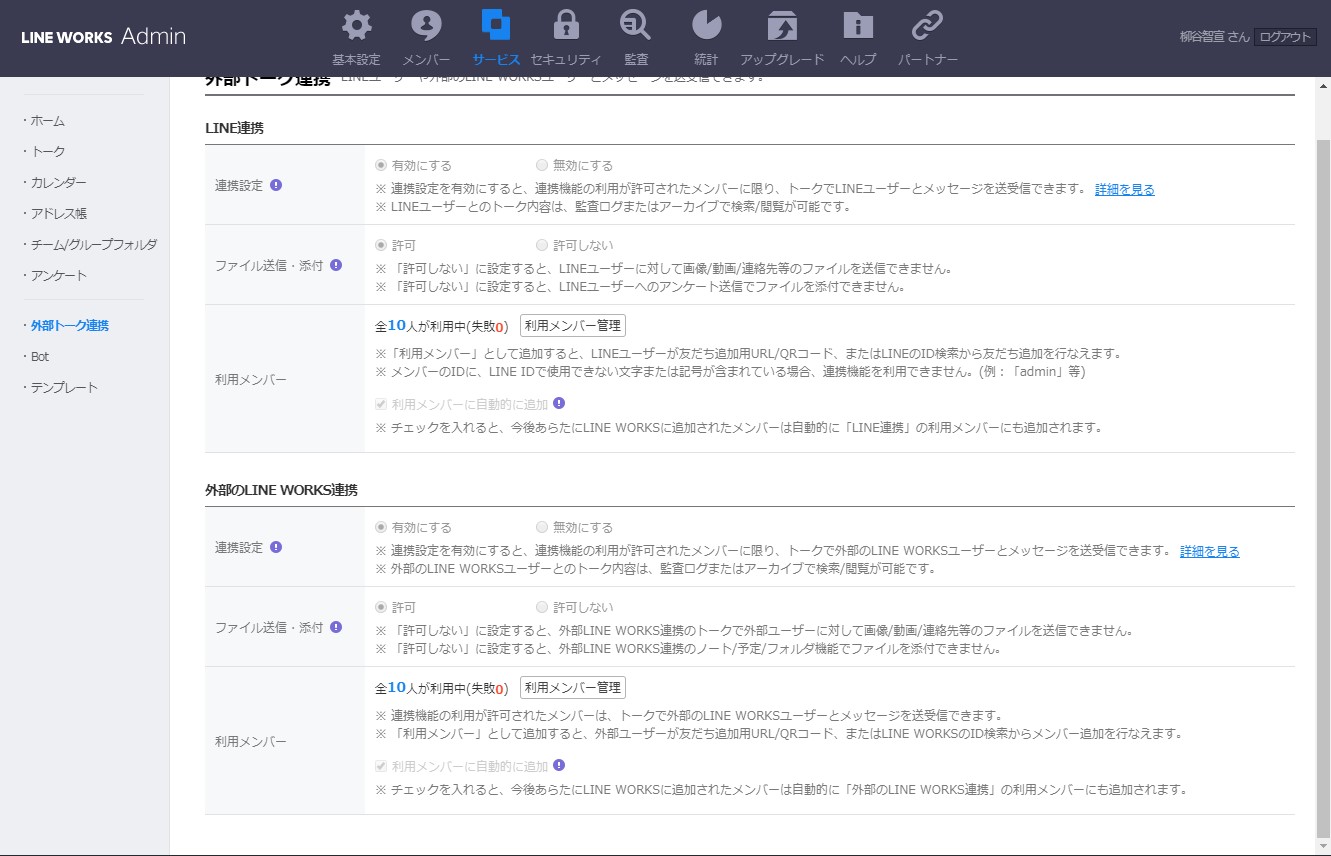
Task: Click 利用メンバー管理 button under 外部のLINE WORKS連携
Action: point(573,687)
